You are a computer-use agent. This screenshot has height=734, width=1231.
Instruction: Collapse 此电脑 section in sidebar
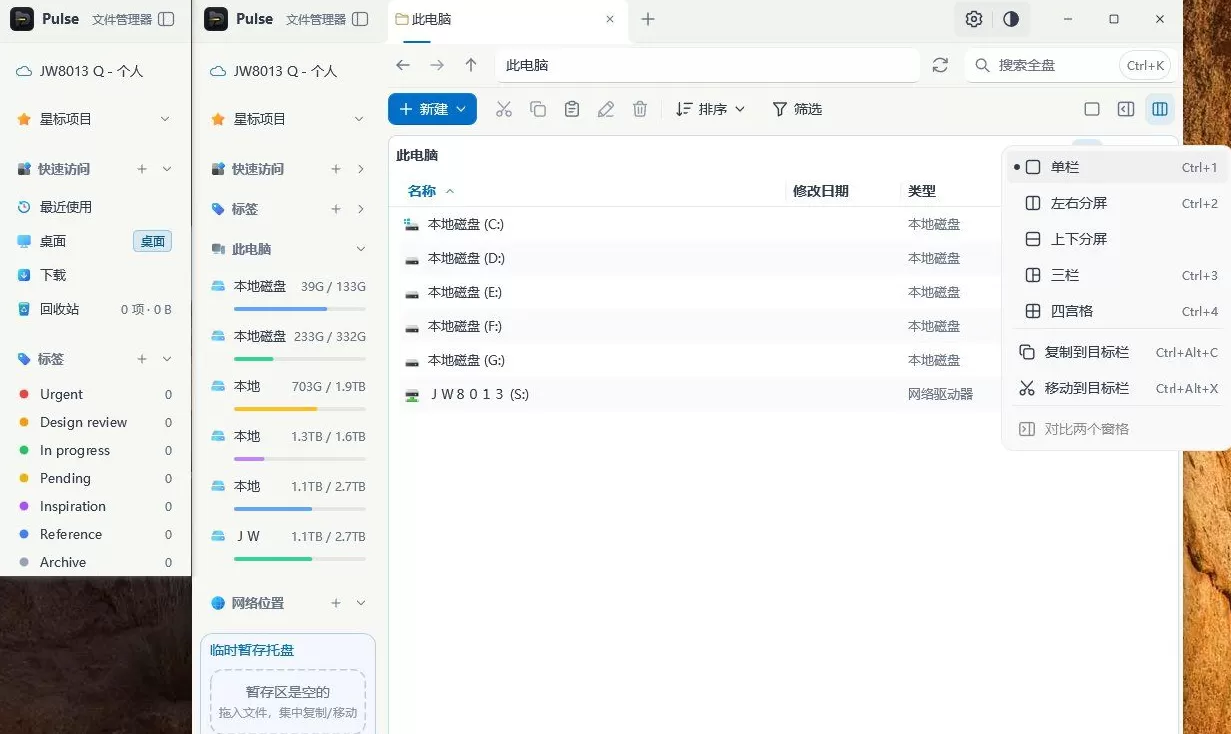pyautogui.click(x=361, y=249)
